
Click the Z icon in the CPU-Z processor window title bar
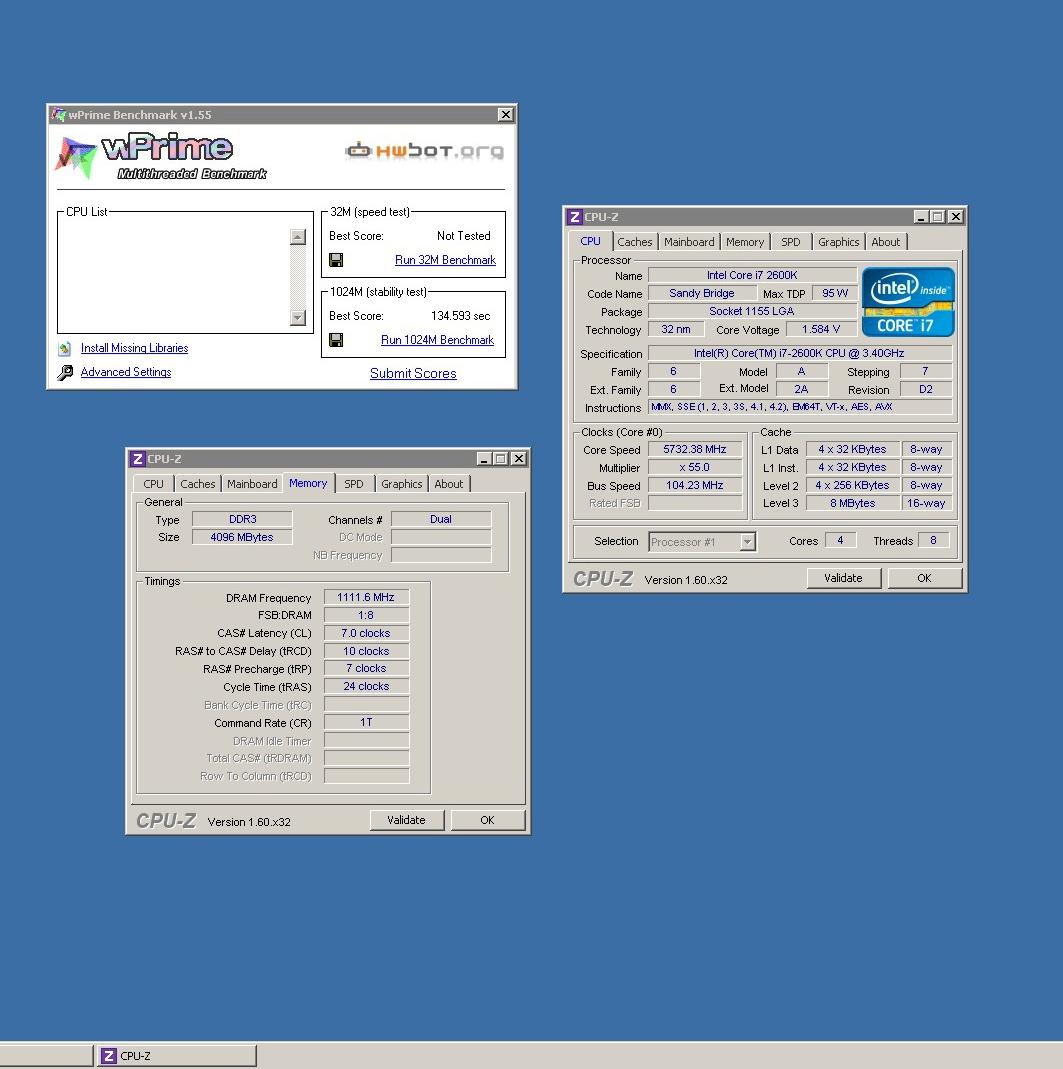(x=575, y=217)
